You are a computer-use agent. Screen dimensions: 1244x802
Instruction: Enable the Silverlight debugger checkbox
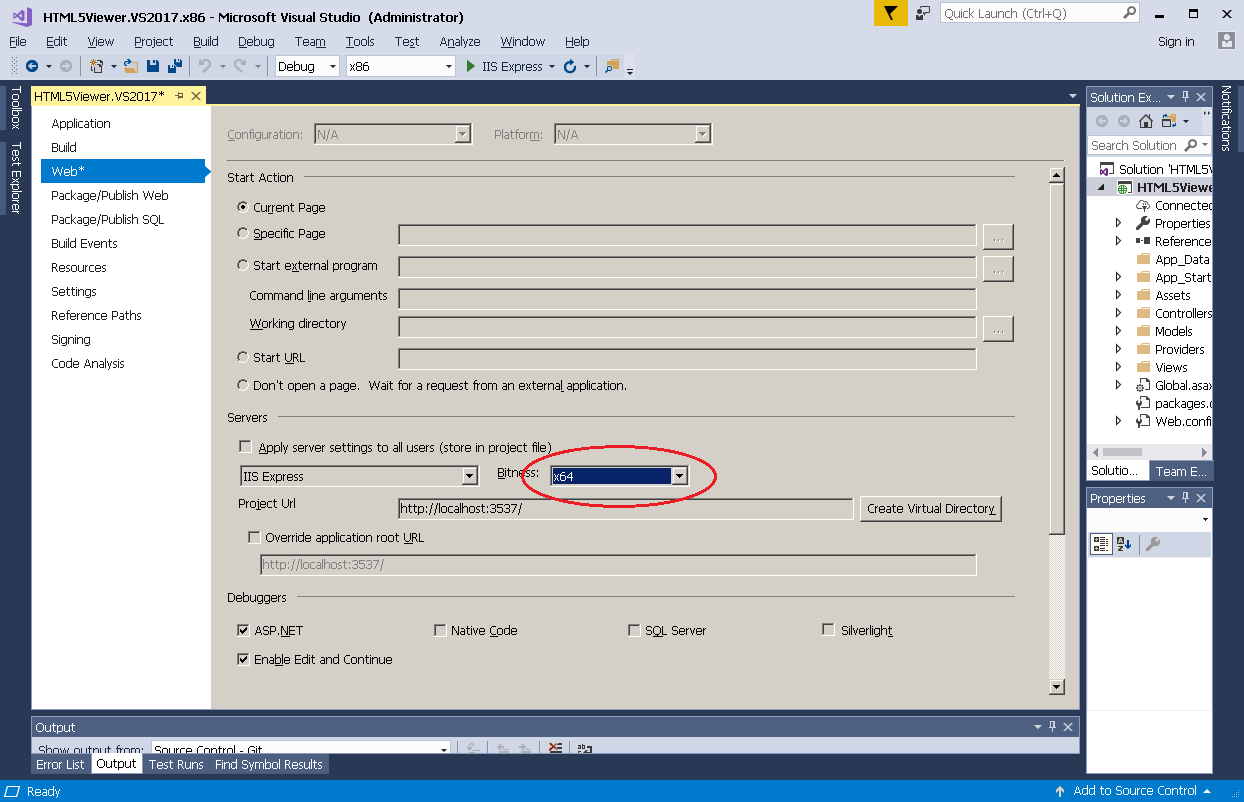828,630
